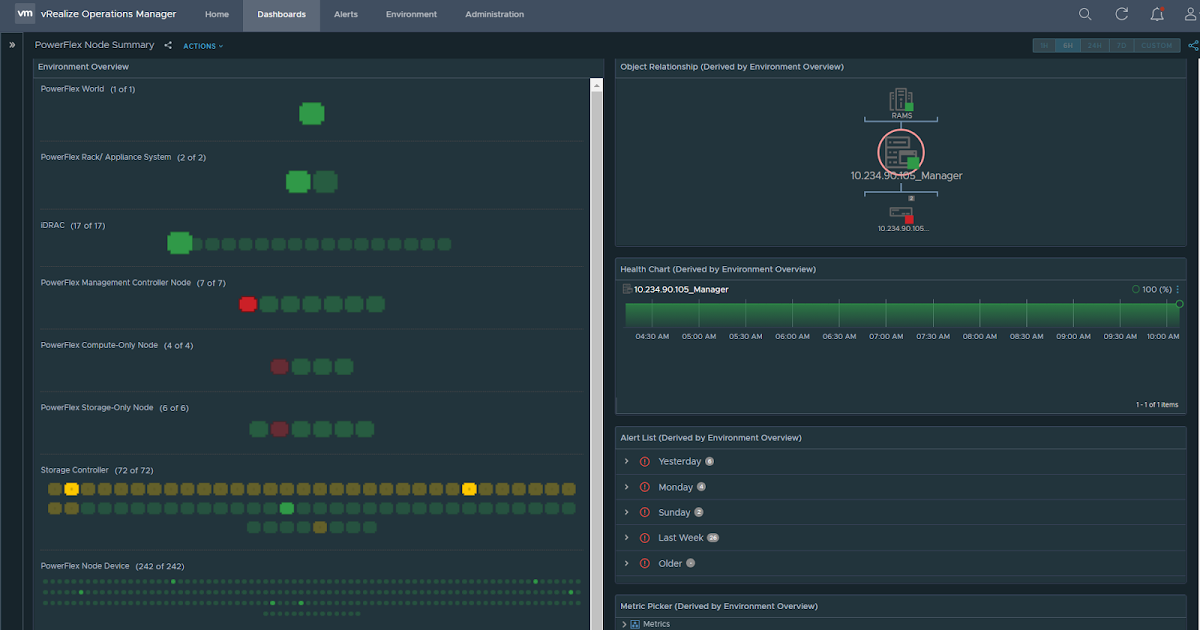1200x630 pixels.
Task: Go to the Alerts tab
Action: tap(346, 15)
